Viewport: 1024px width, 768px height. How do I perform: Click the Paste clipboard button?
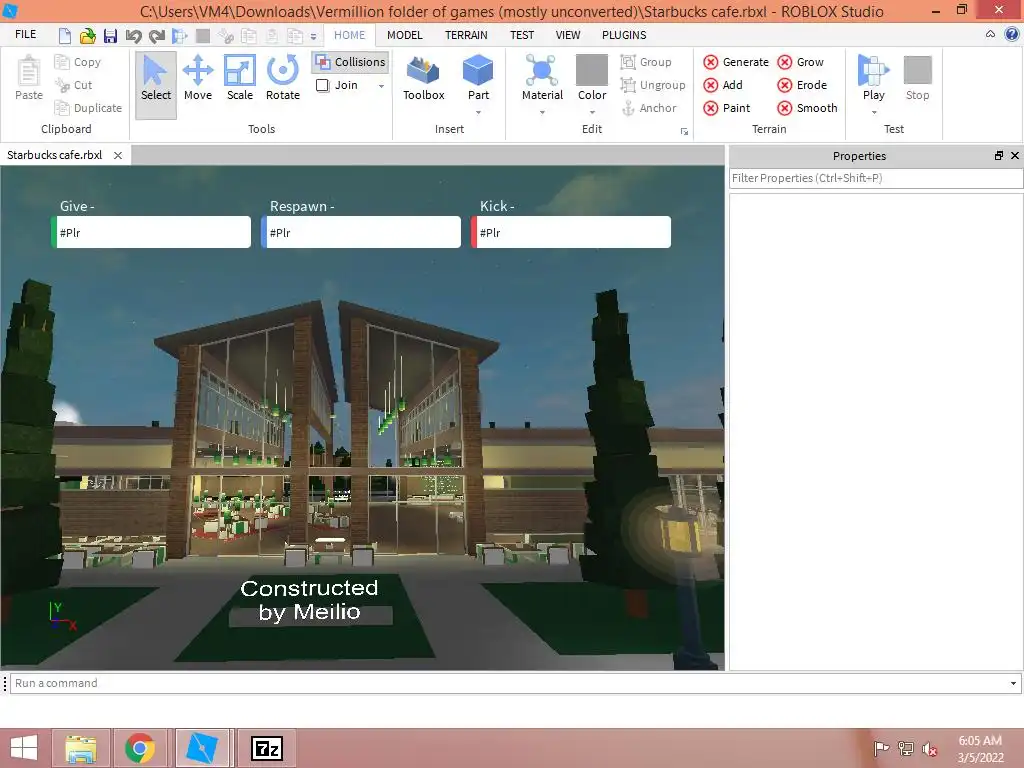[29, 78]
